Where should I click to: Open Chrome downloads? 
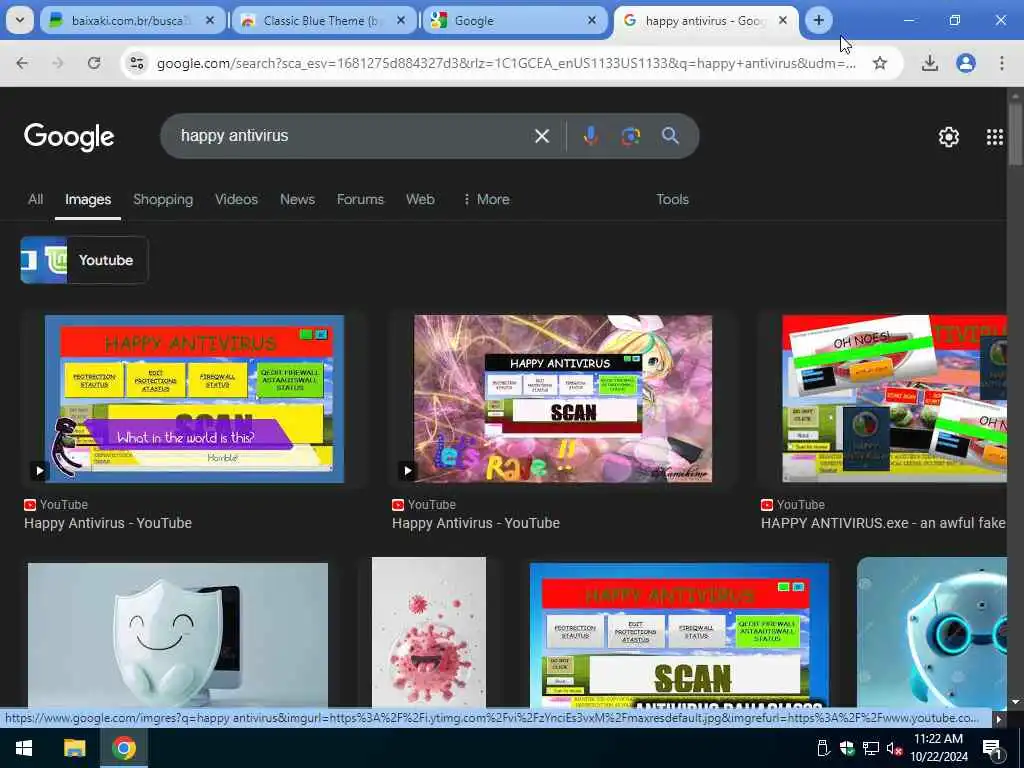930,63
